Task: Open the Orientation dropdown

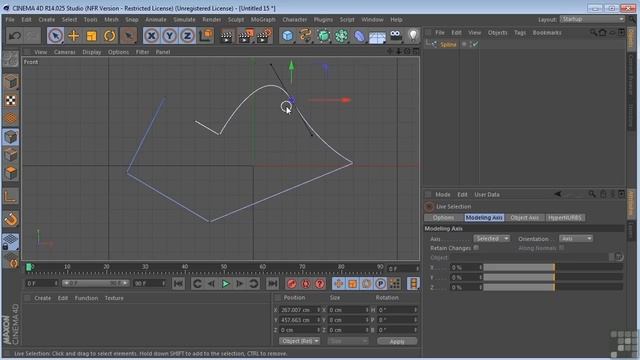Action: (x=576, y=238)
